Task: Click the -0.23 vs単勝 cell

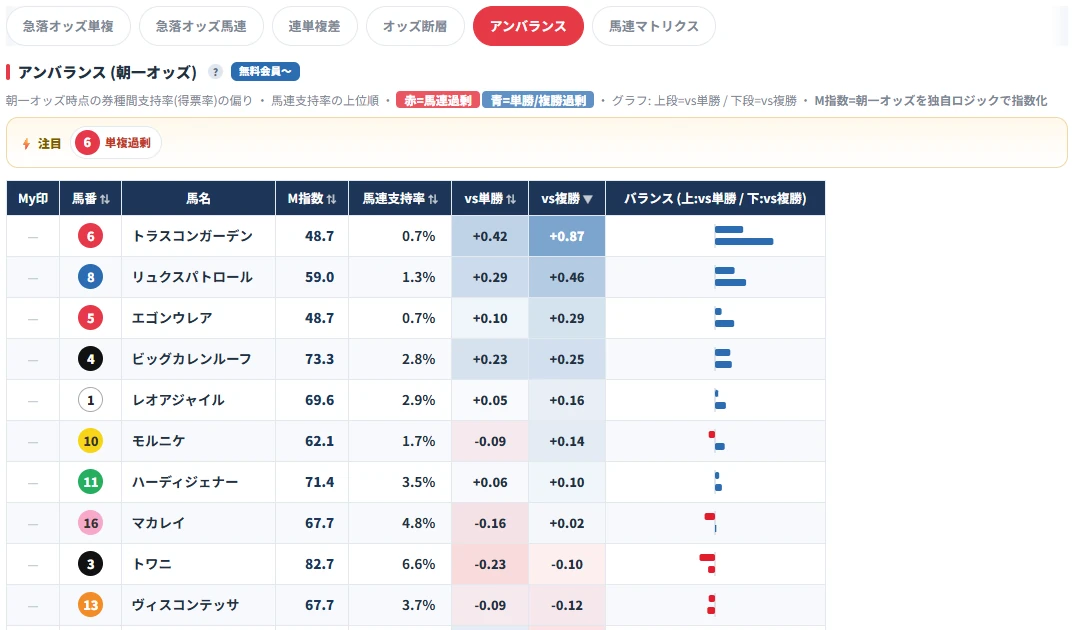Action: (490, 564)
